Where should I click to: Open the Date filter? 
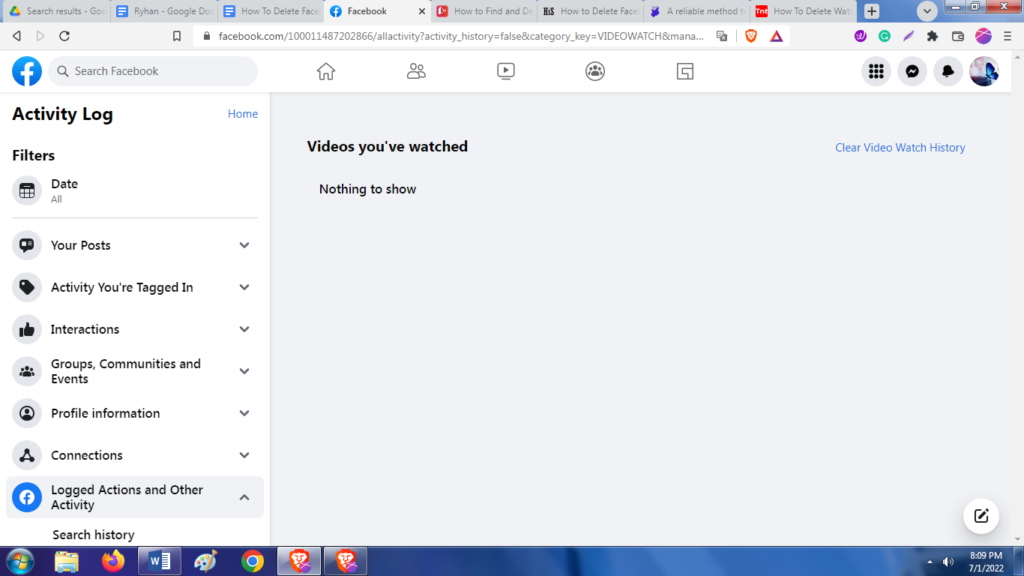64,190
